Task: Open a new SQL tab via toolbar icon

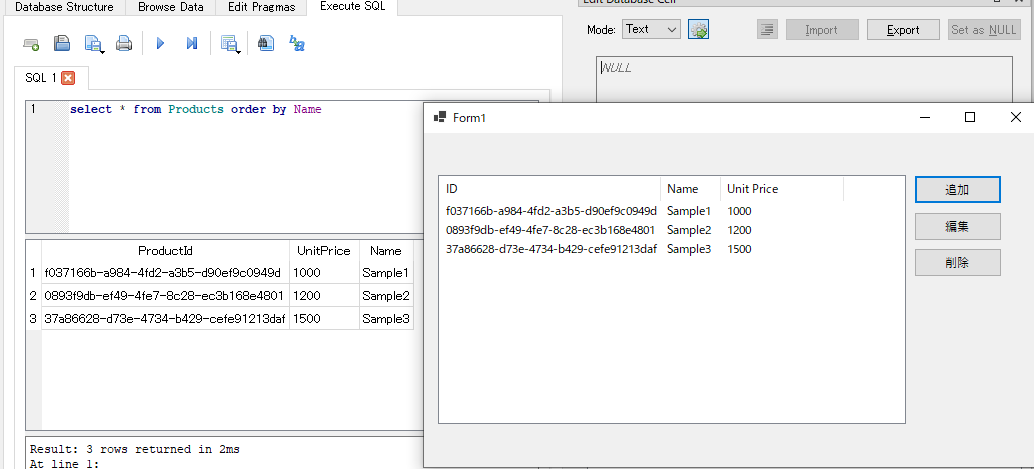Action: tap(31, 44)
